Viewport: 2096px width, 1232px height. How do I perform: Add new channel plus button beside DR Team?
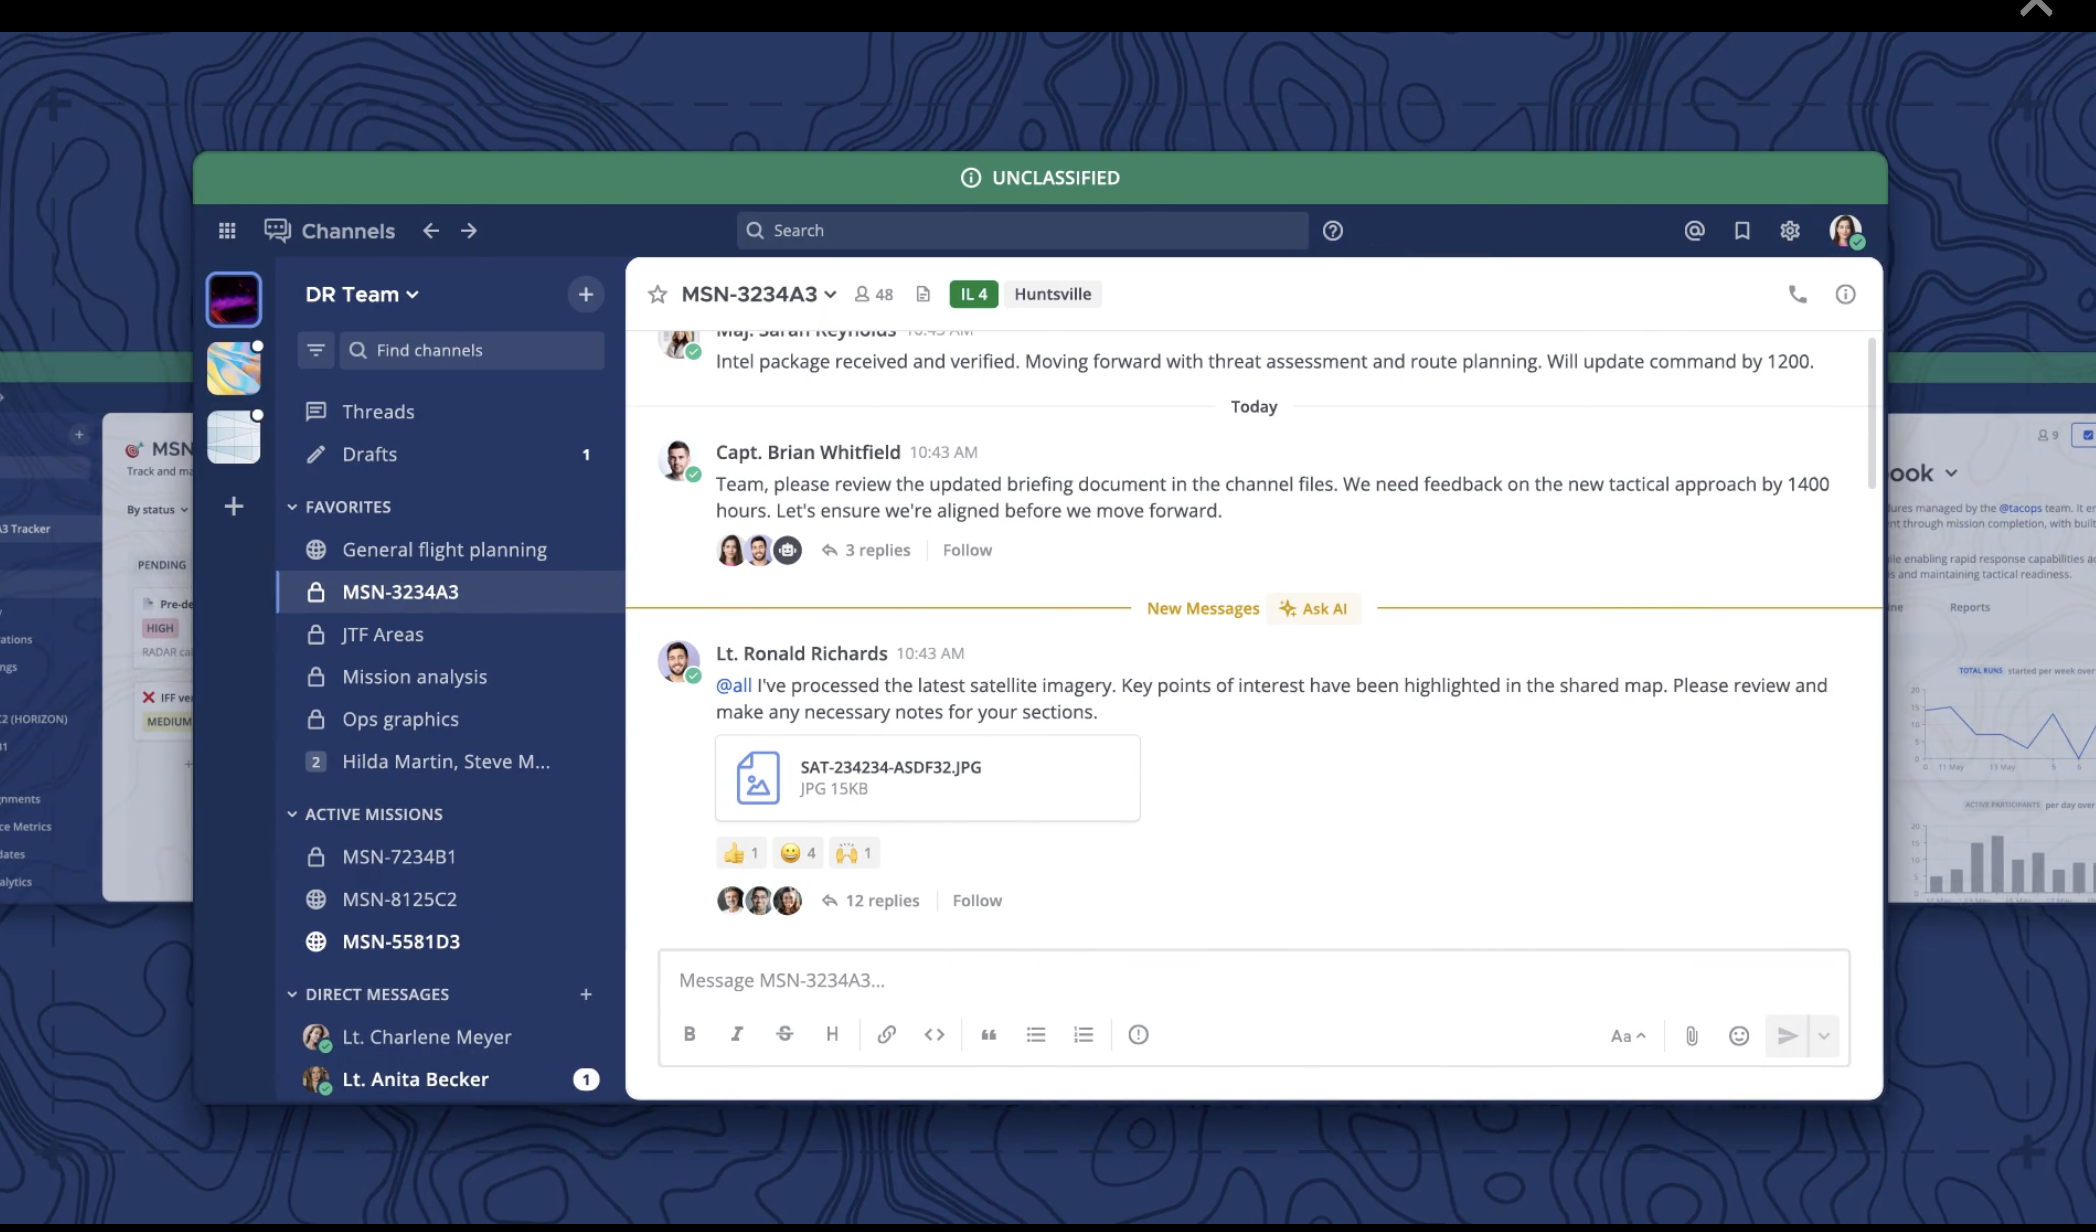[586, 294]
